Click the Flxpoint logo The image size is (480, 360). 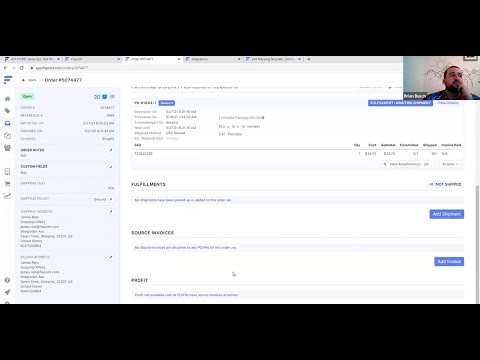click(x=8, y=80)
